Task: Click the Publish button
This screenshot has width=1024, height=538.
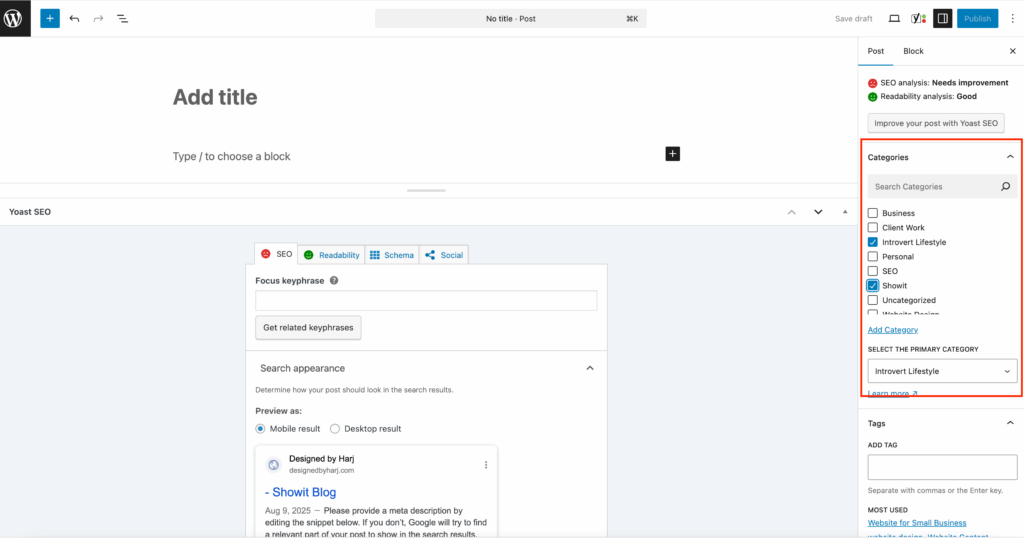Action: (x=977, y=18)
